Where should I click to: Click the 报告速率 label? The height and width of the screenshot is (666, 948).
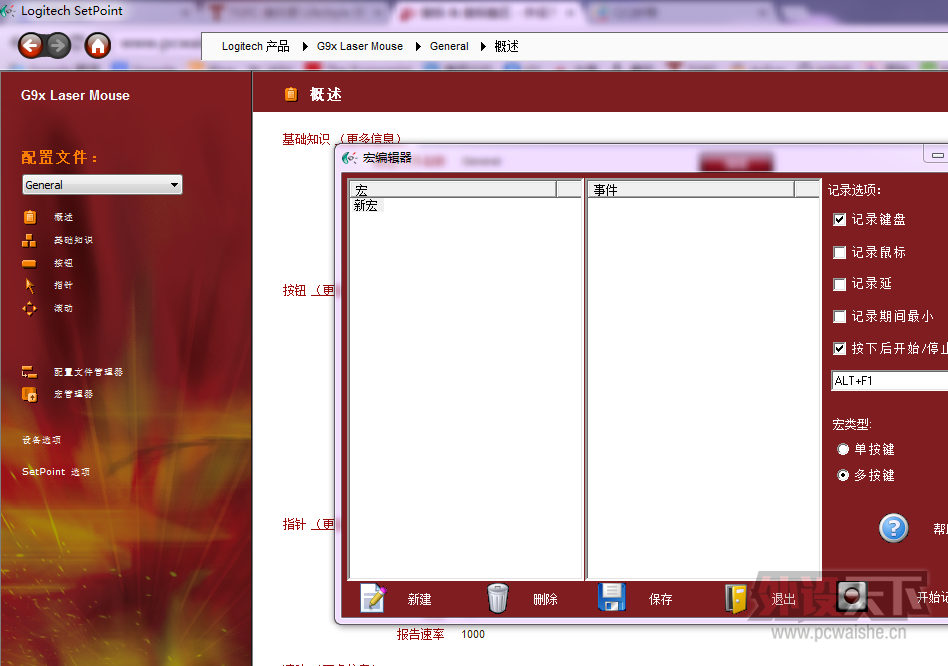(420, 634)
